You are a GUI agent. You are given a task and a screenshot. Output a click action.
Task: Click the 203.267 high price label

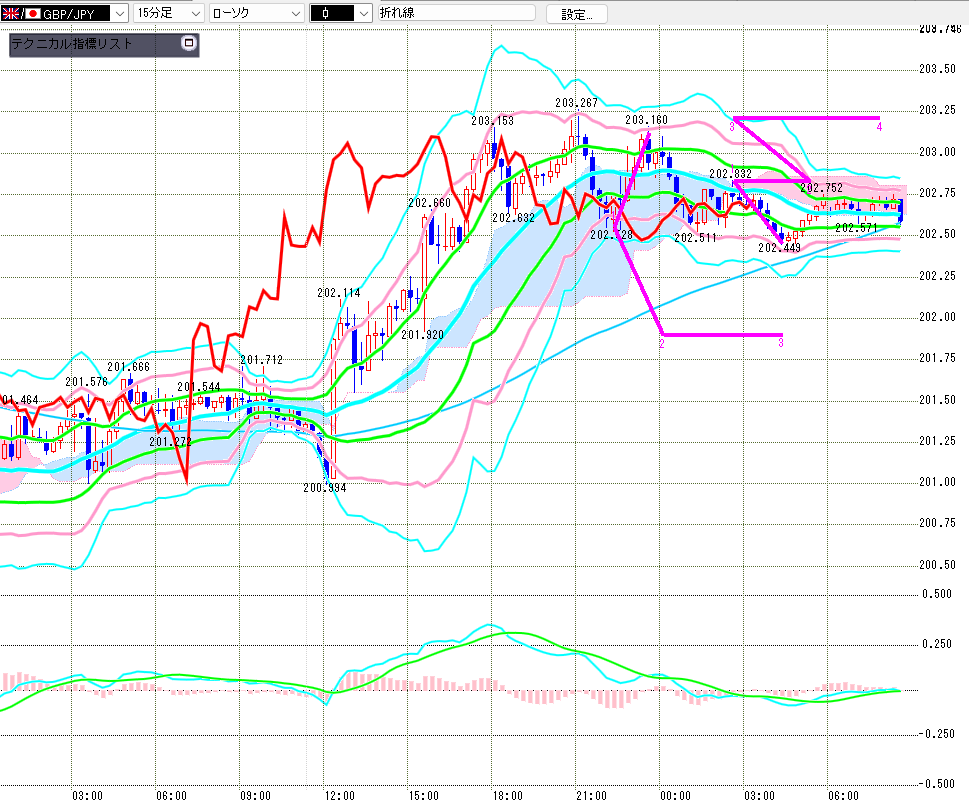pyautogui.click(x=576, y=103)
